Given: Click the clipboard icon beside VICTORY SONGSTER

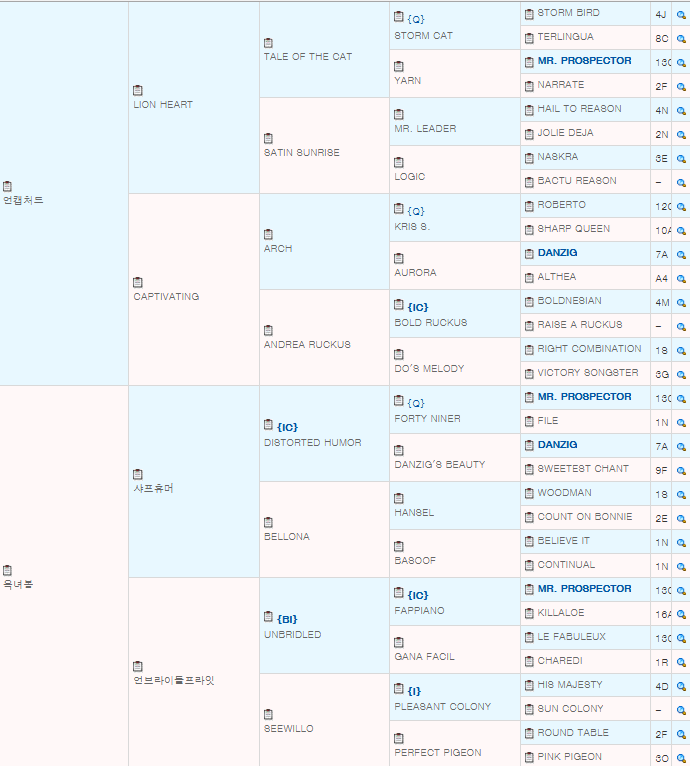Looking at the screenshot, I should [529, 374].
